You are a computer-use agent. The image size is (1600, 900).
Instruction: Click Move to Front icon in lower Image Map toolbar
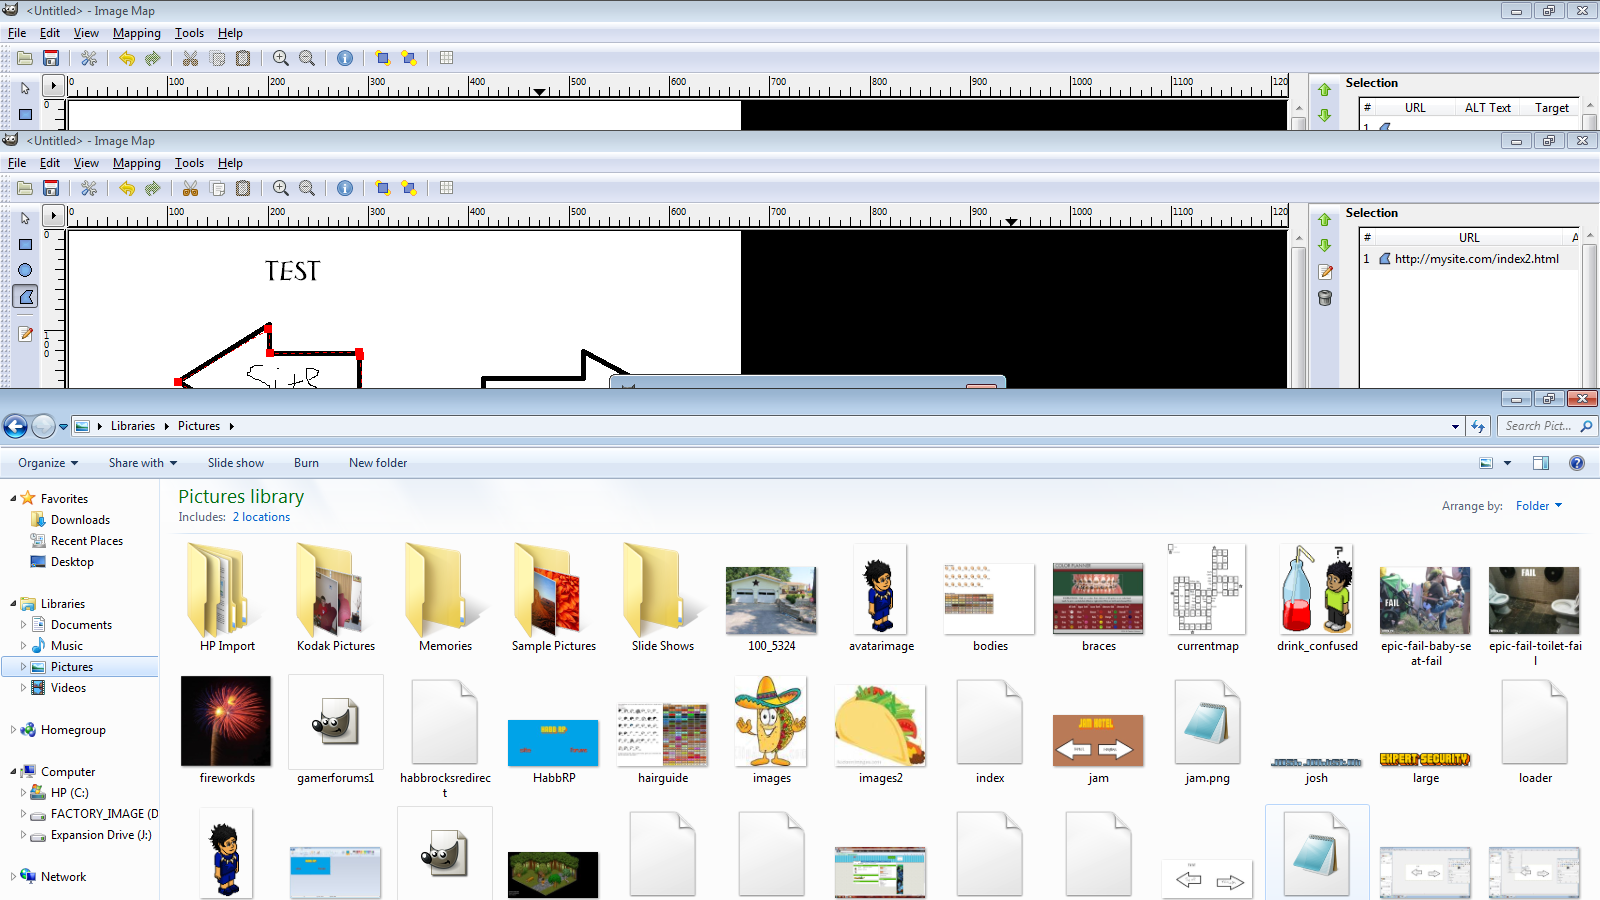[x=382, y=188]
